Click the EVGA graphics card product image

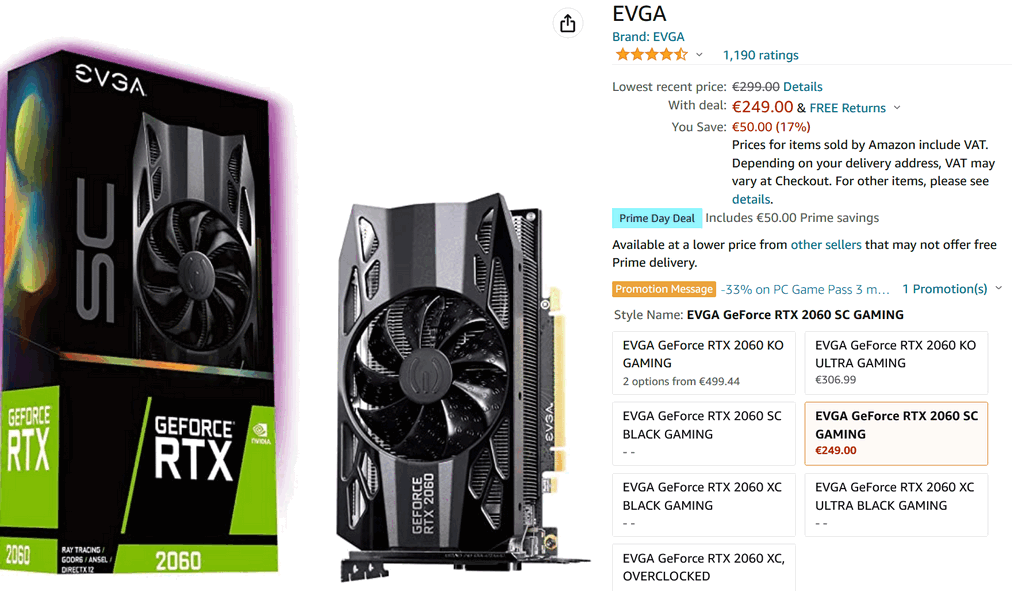pyautogui.click(x=457, y=385)
